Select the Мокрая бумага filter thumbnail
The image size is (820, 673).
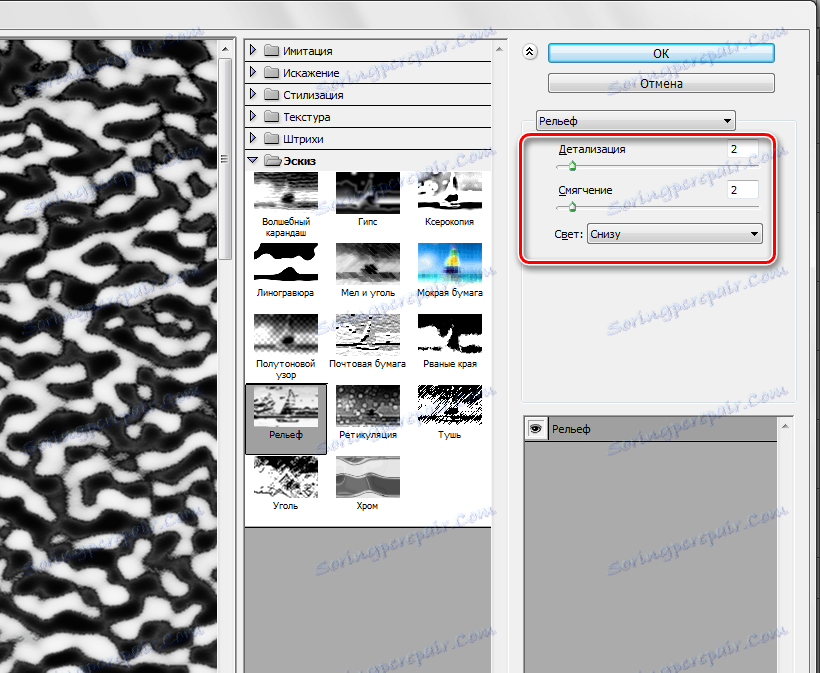450,264
